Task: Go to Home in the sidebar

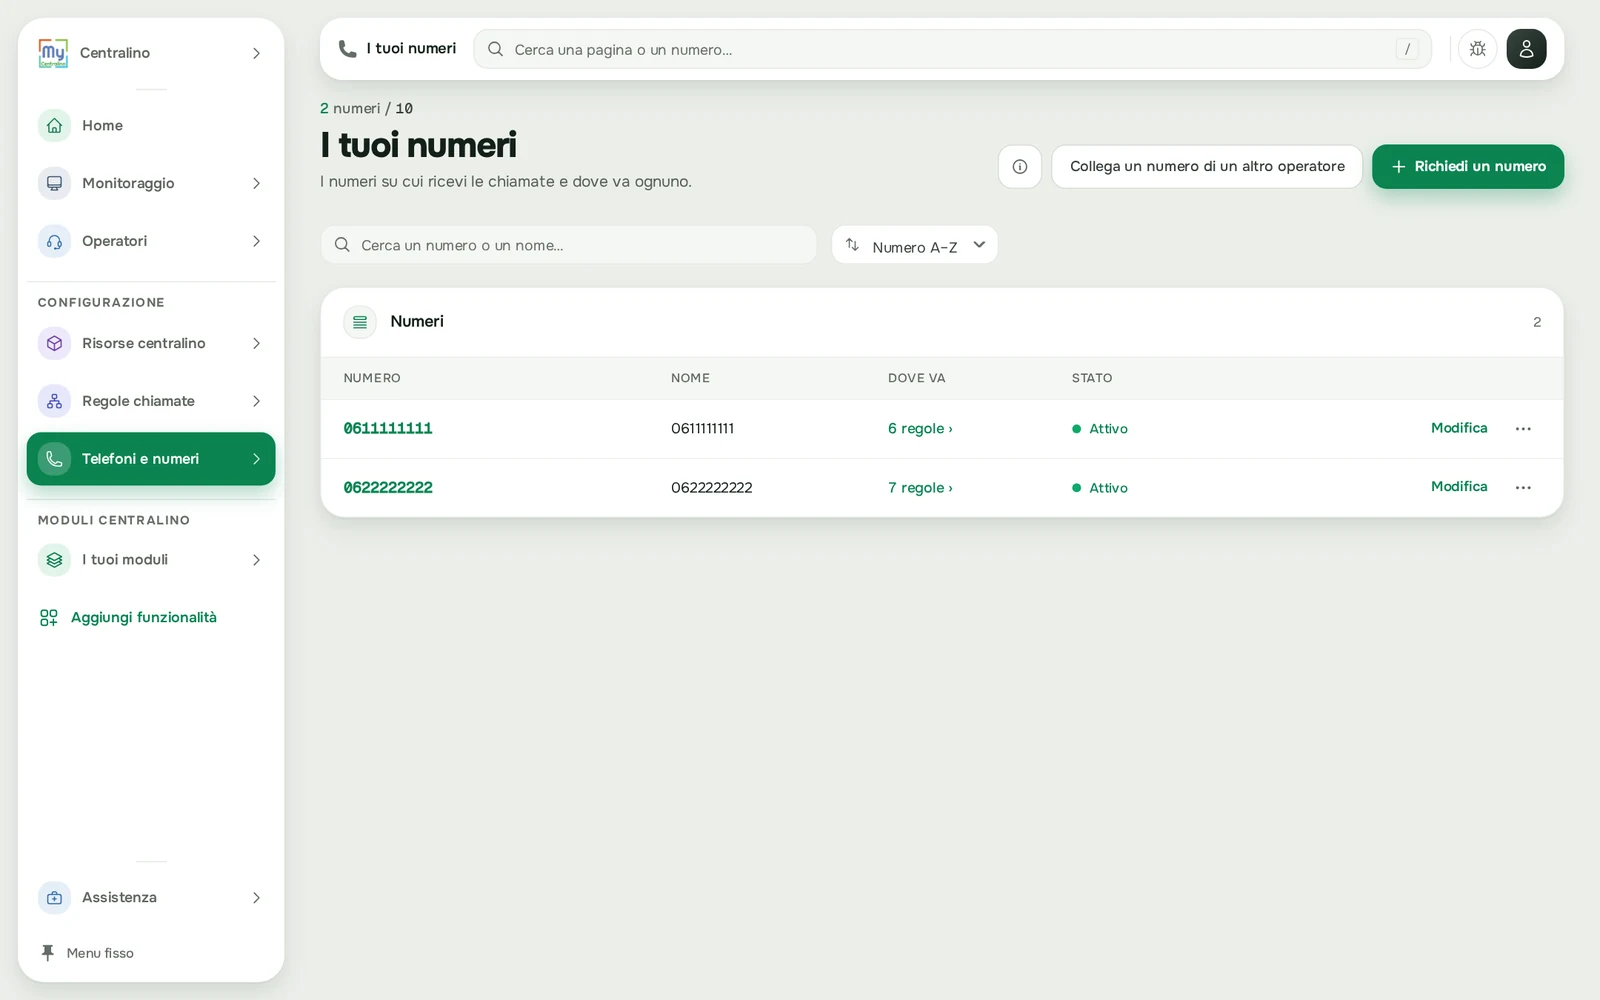Action: [x=151, y=126]
